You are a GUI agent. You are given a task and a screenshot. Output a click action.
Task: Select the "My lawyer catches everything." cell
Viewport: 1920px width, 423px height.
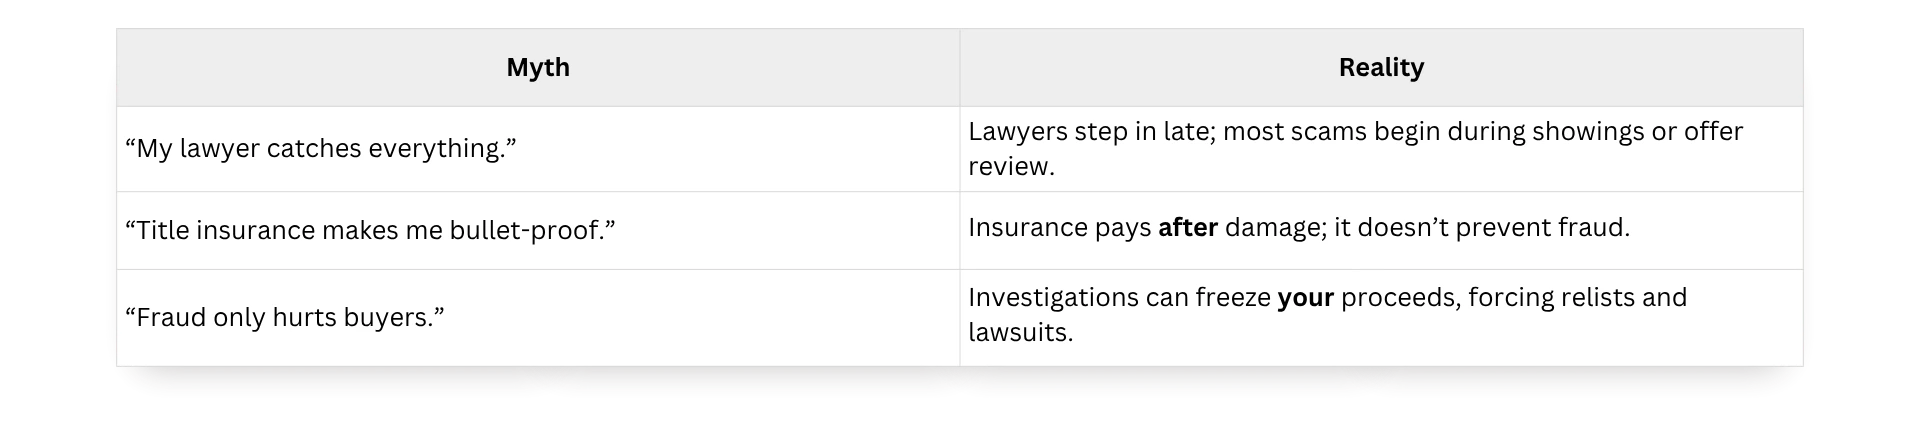(x=538, y=149)
